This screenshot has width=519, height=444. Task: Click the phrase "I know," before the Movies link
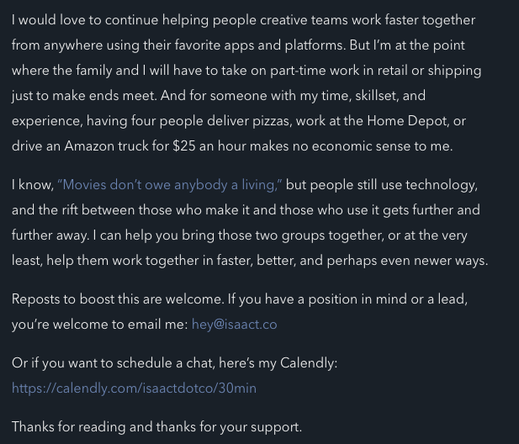(33, 185)
